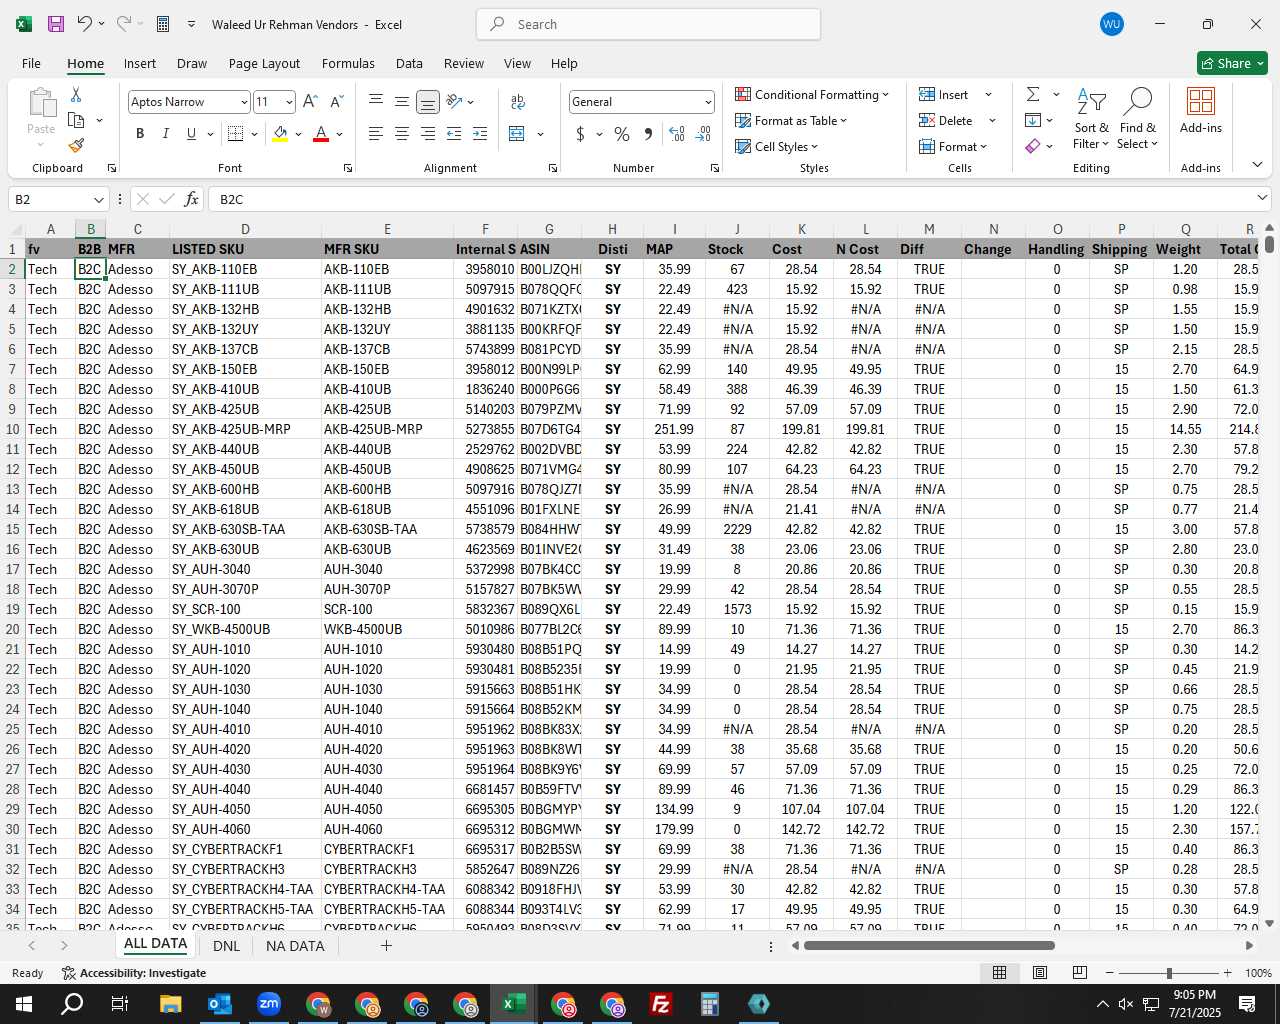Viewport: 1280px width, 1024px height.
Task: Align text to the middle
Action: coord(402,101)
